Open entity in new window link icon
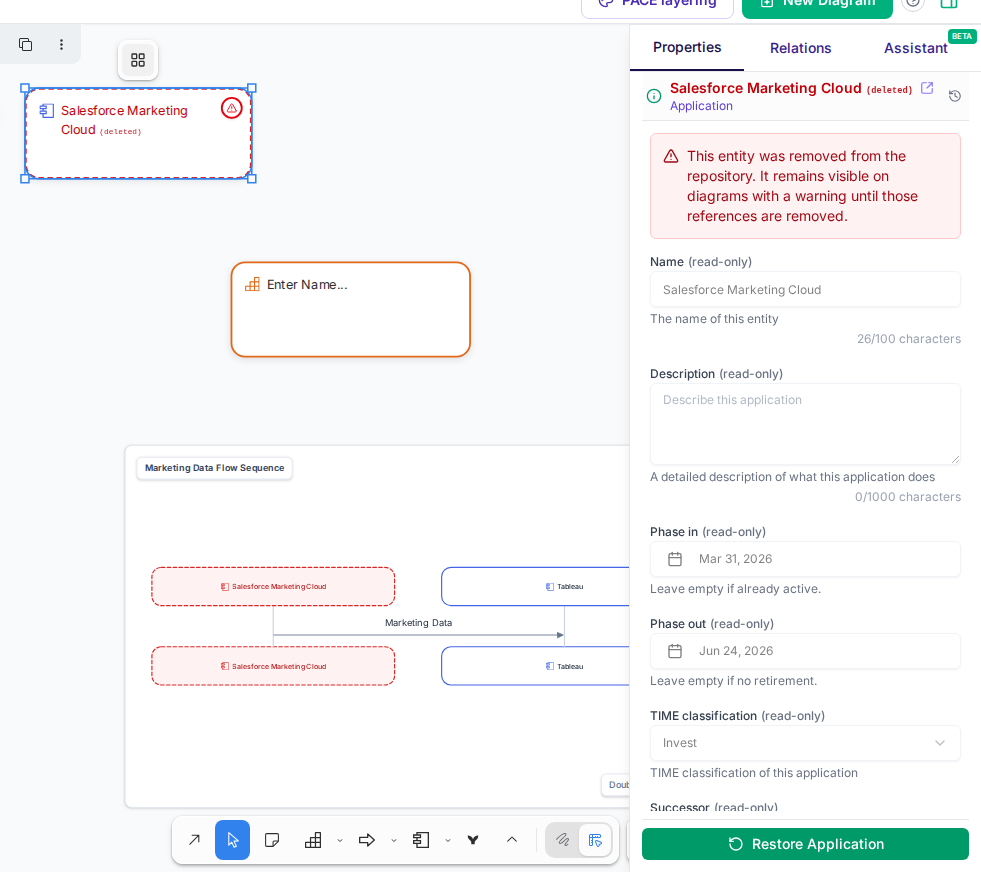Screen dimensions: 981x872 point(927,88)
